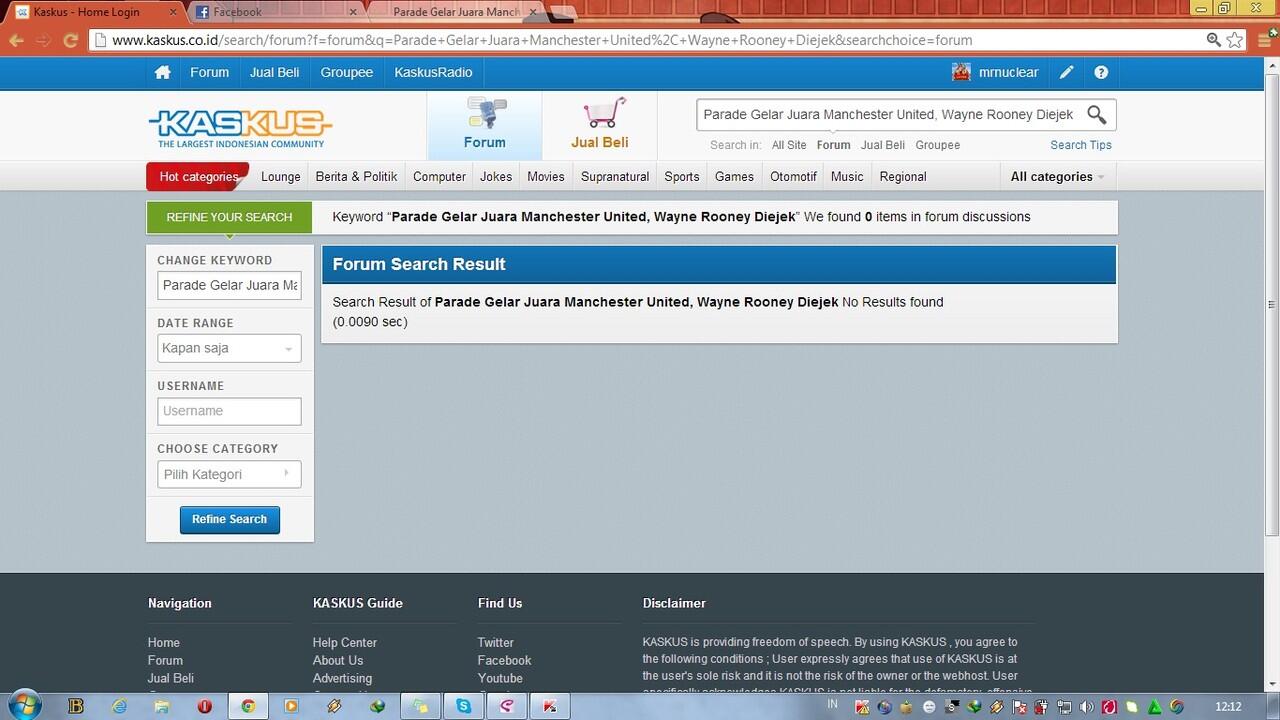The height and width of the screenshot is (720, 1280).
Task: Click the browser Back arrow
Action: (16, 40)
